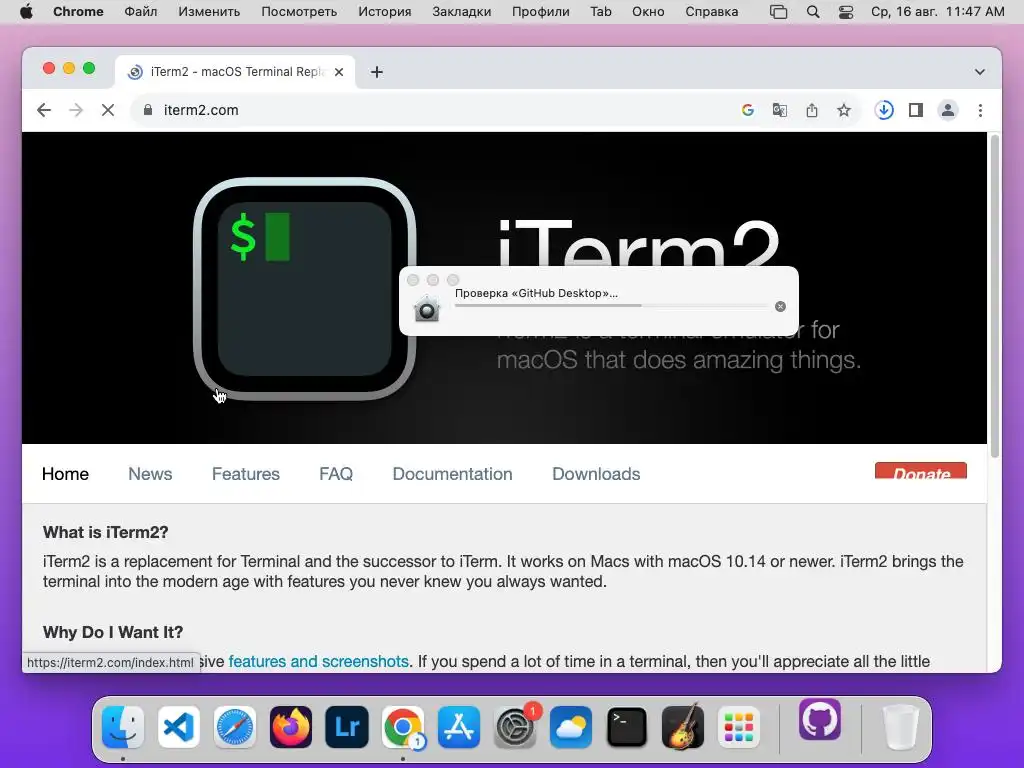
Task: Click the verification progress bar
Action: tap(611, 306)
